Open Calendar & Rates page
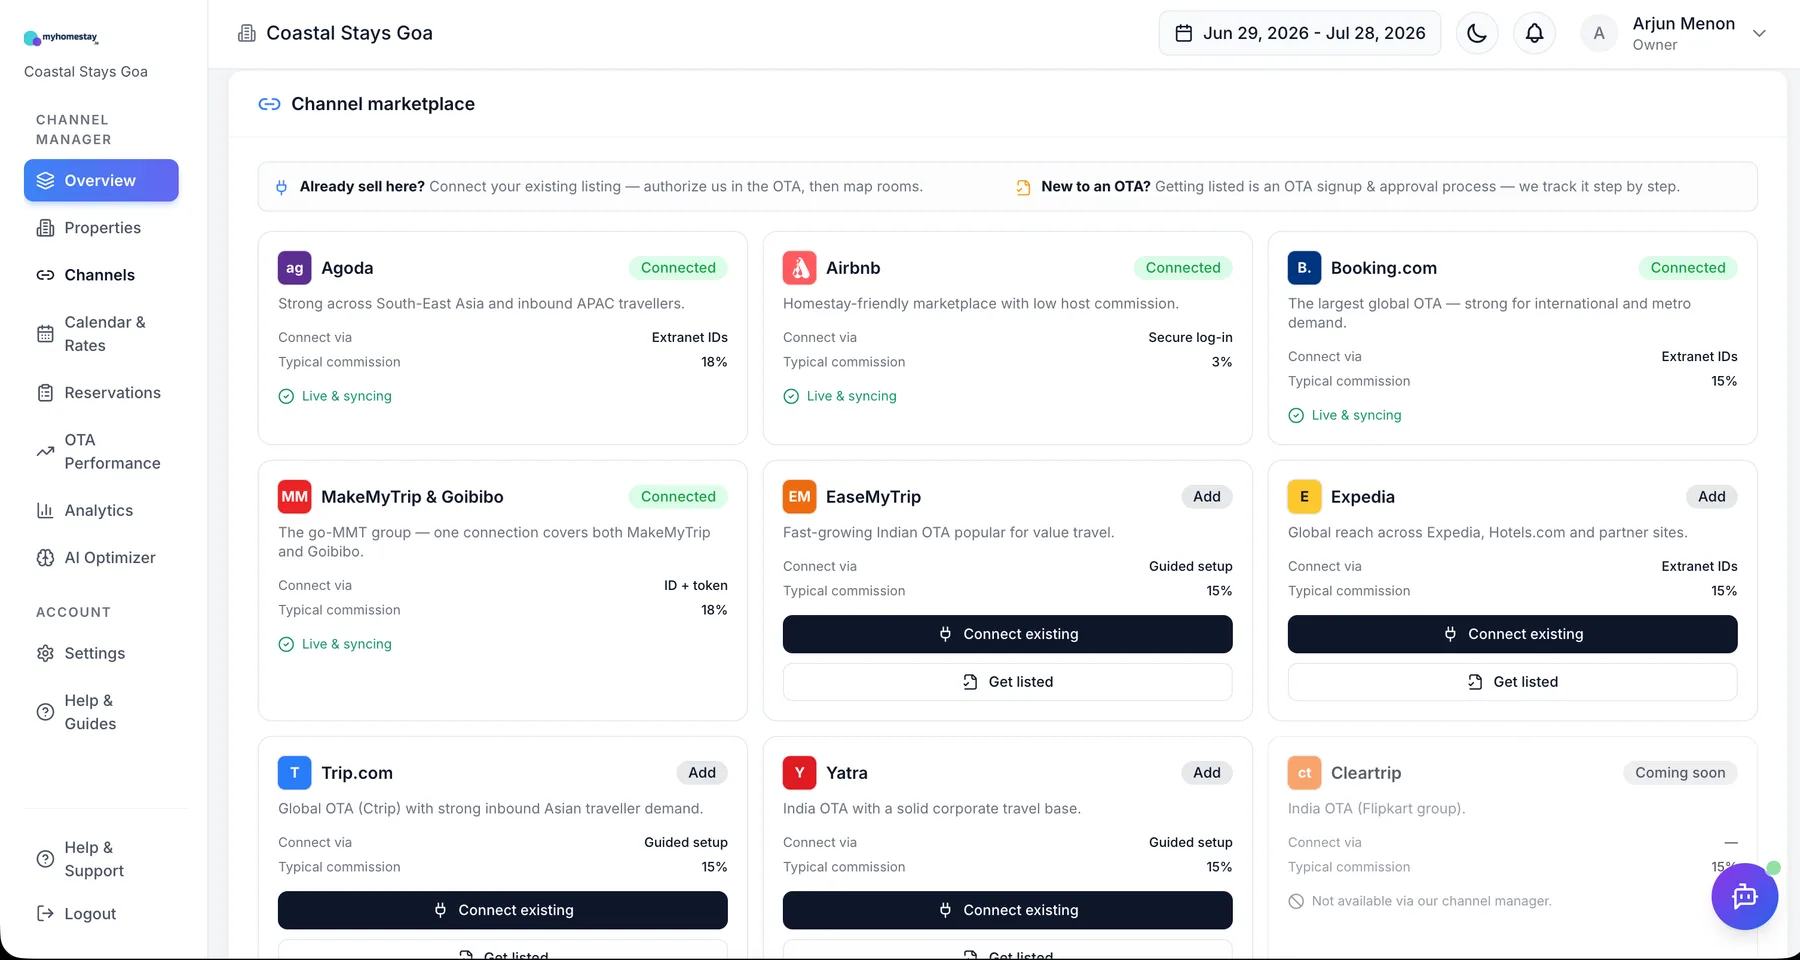 coord(101,334)
